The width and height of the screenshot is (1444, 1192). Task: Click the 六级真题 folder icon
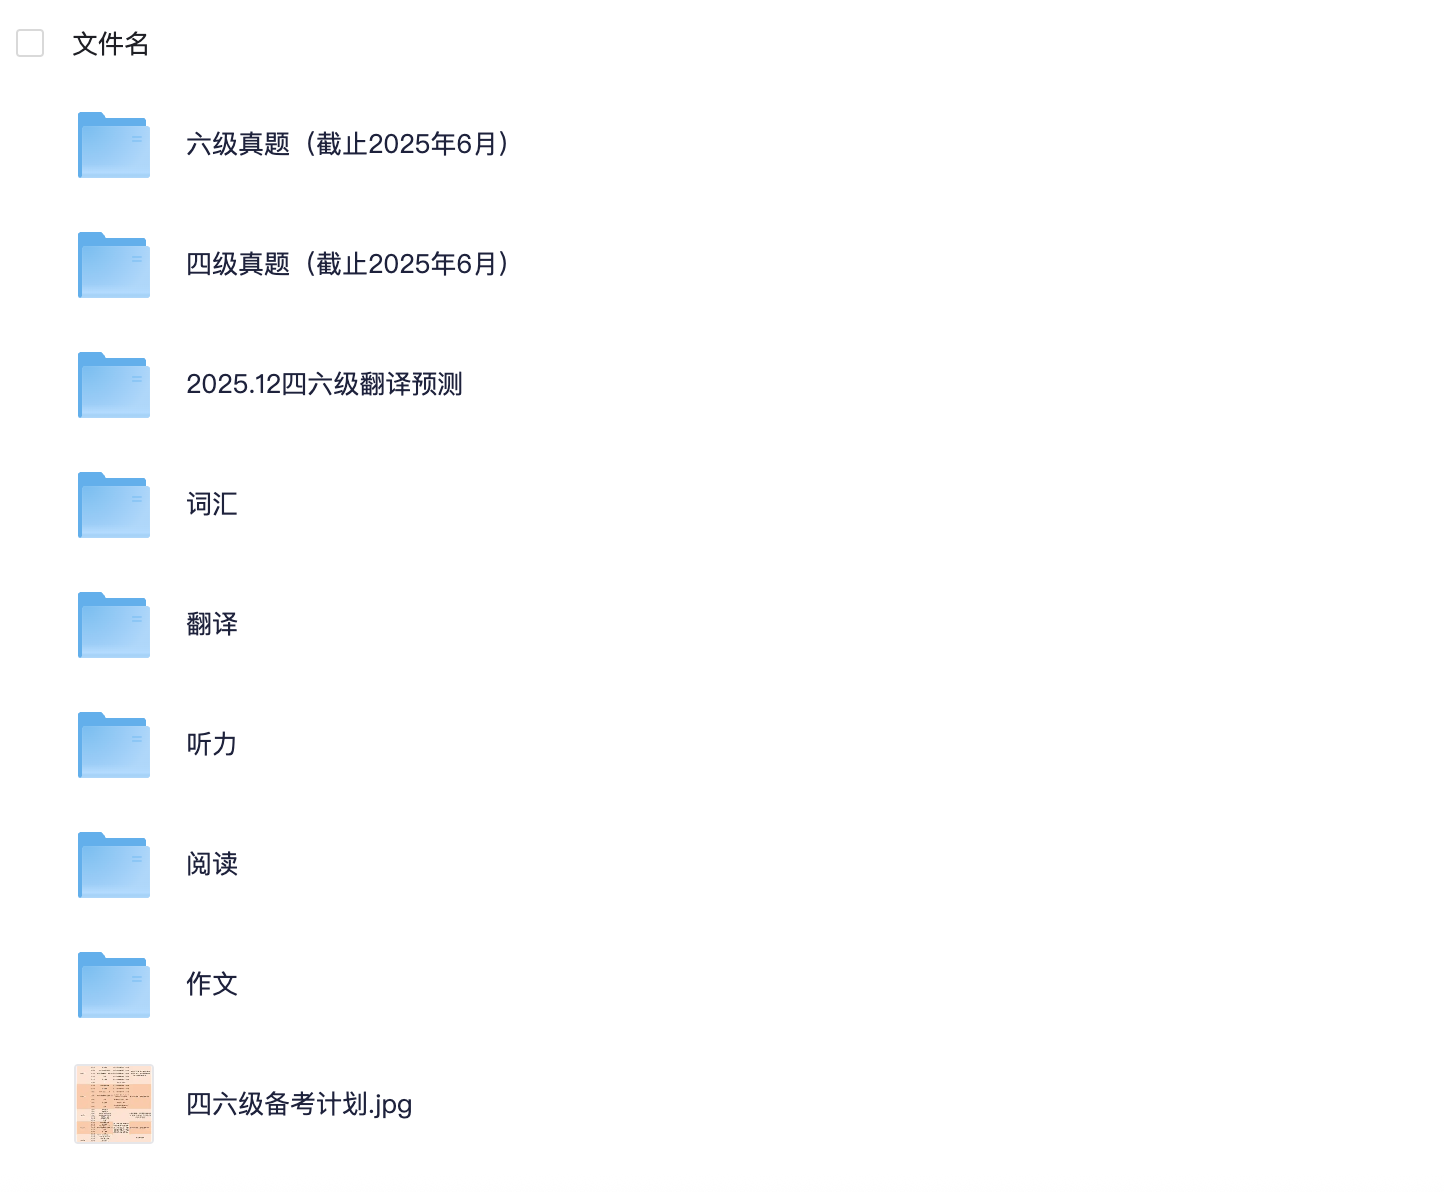[114, 145]
